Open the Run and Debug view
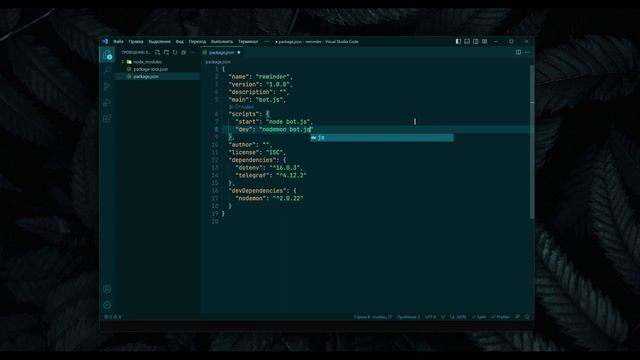 click(107, 102)
